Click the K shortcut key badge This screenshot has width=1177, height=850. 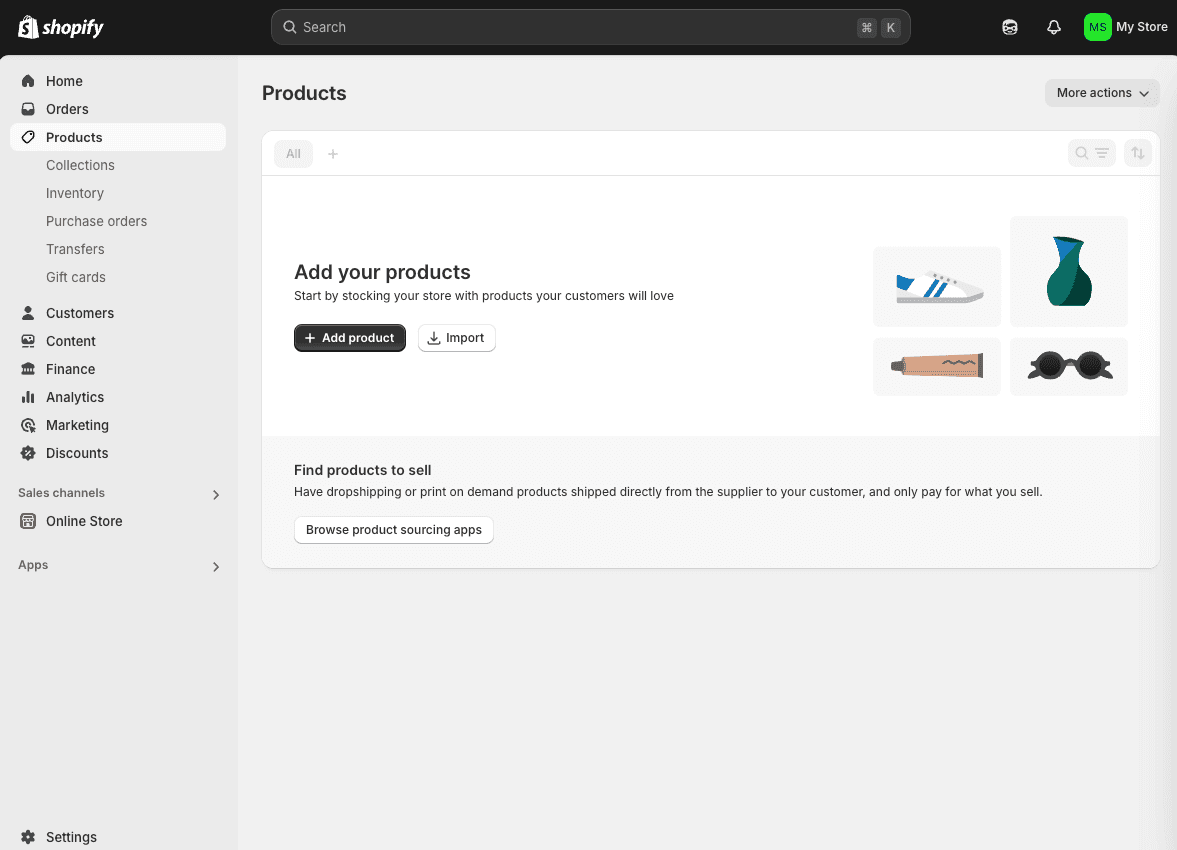pyautogui.click(x=890, y=28)
